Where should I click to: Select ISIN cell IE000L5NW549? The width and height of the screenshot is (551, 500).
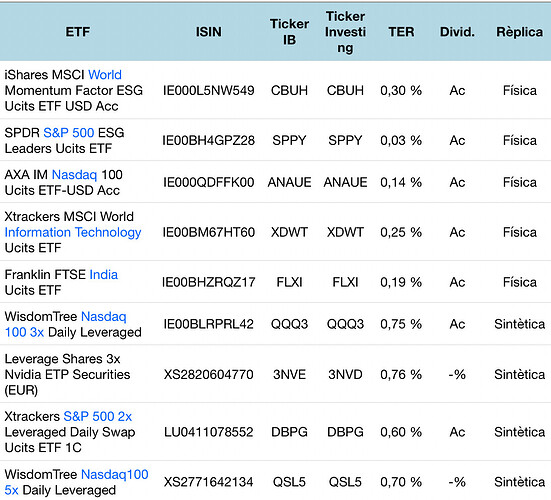[208, 91]
